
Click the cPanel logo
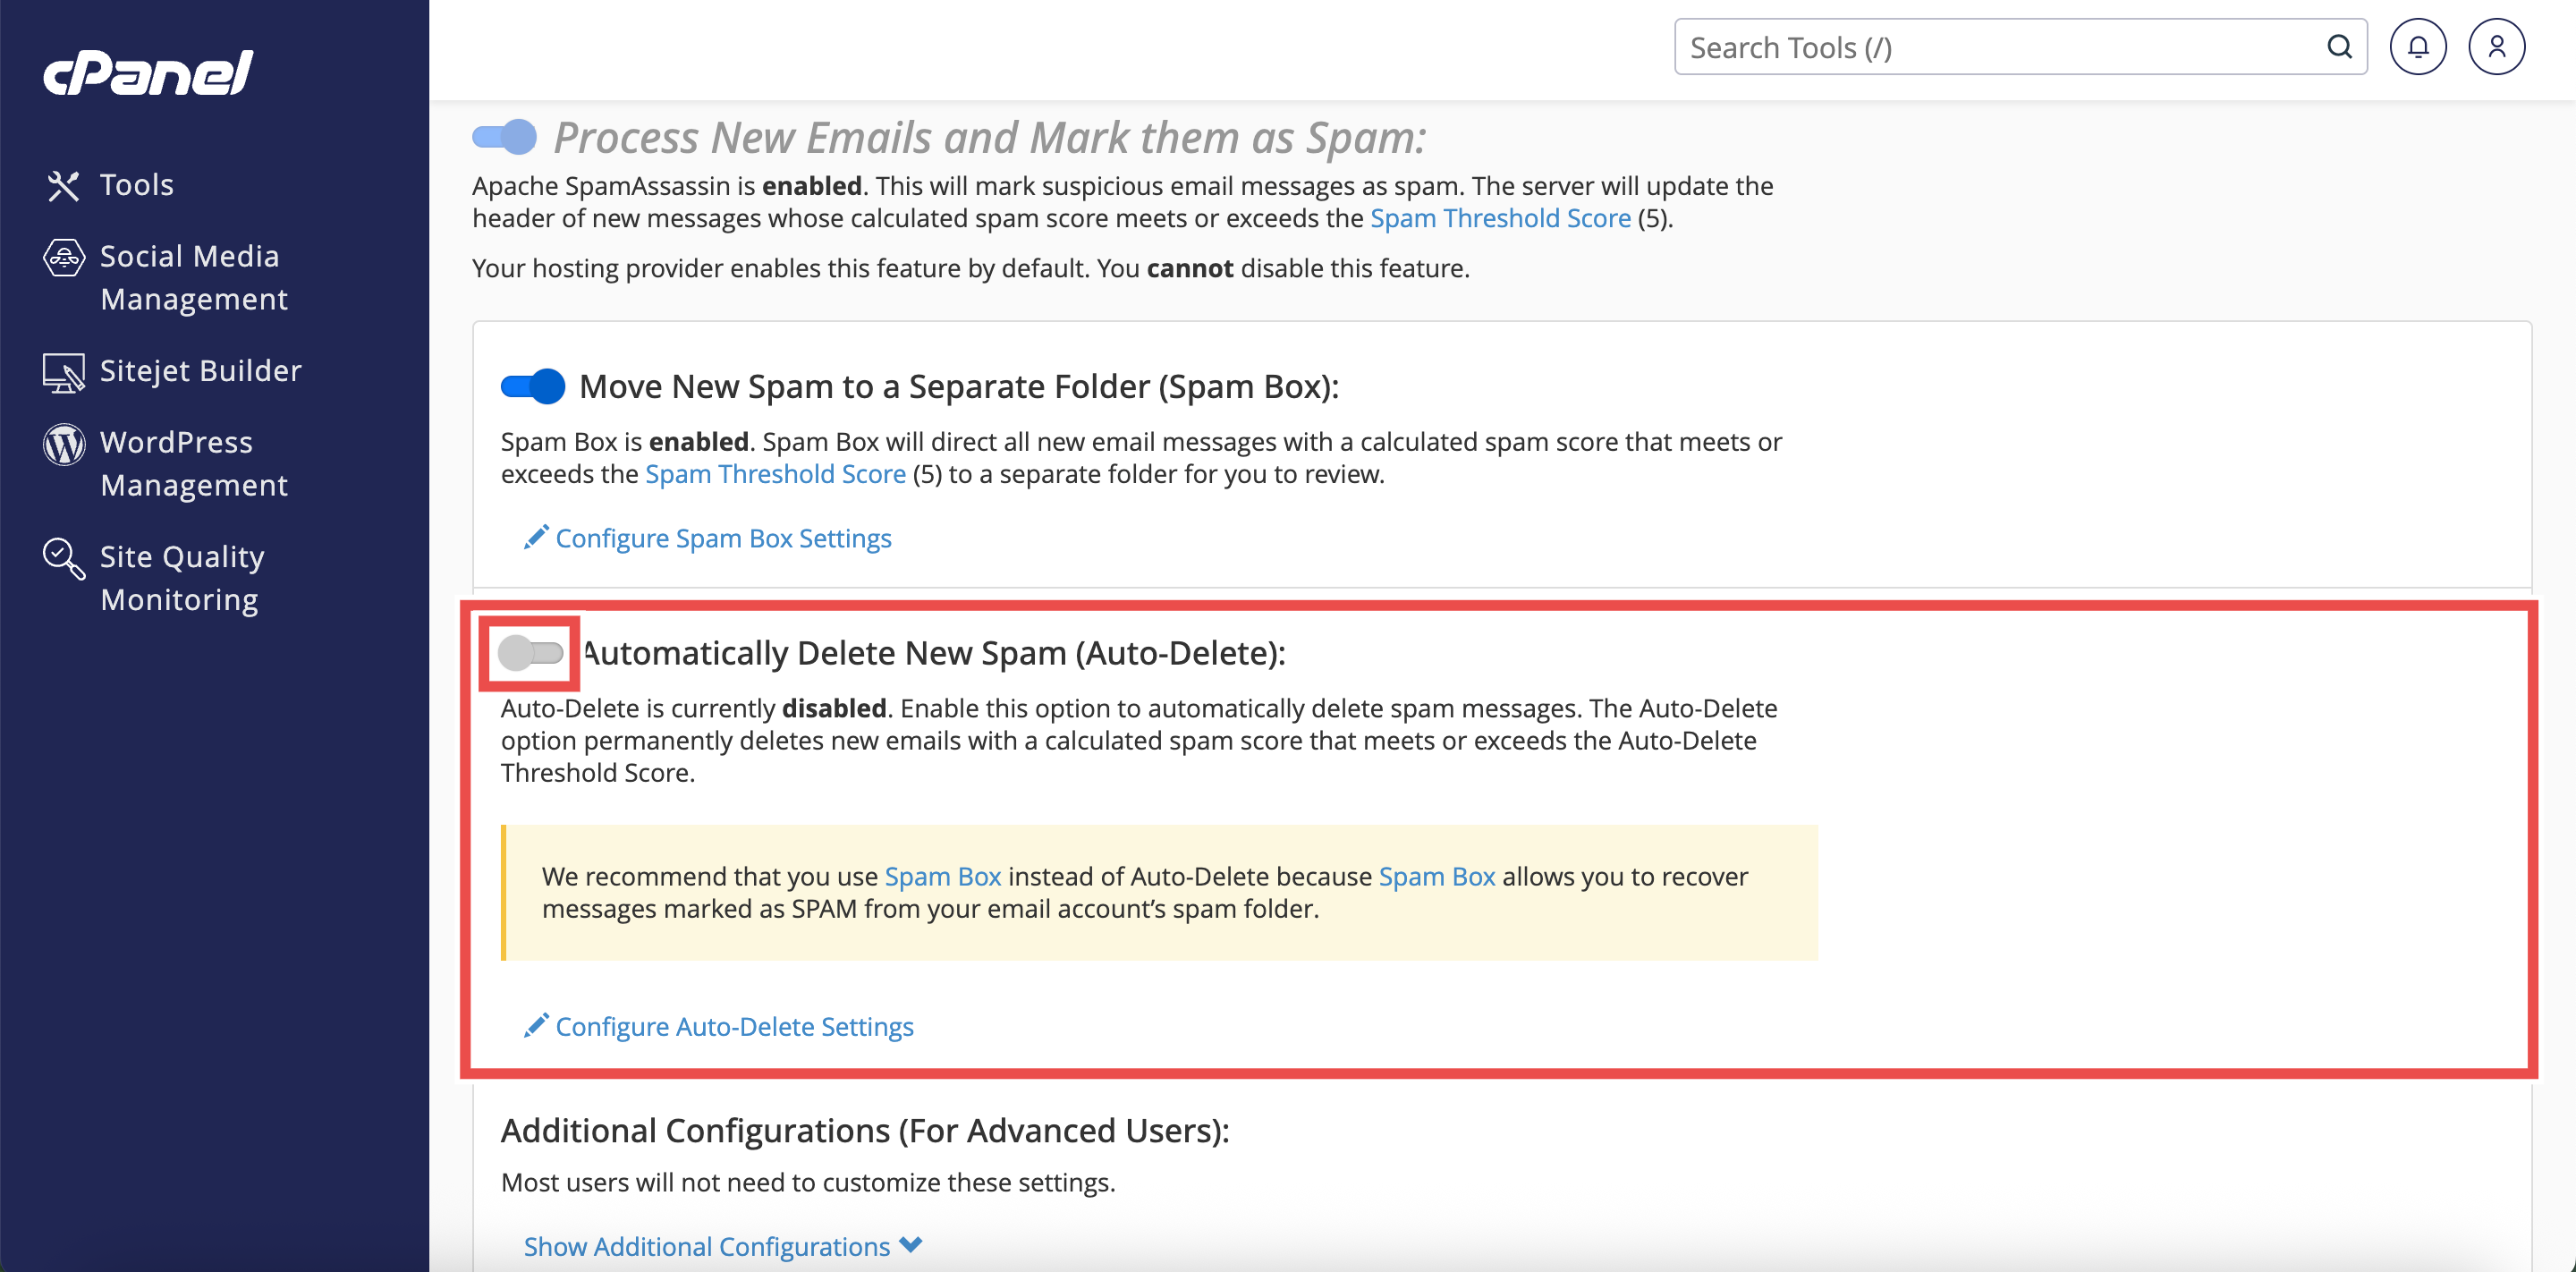point(148,73)
